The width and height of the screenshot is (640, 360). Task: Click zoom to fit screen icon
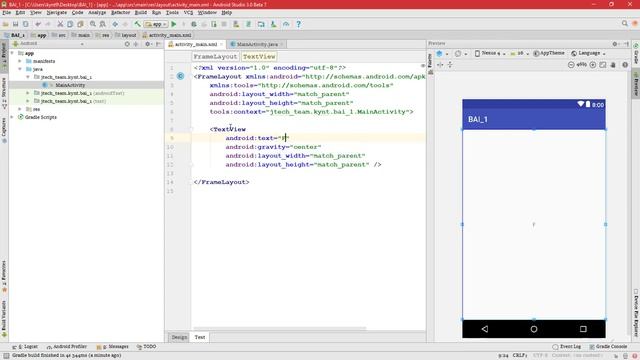pyautogui.click(x=602, y=64)
